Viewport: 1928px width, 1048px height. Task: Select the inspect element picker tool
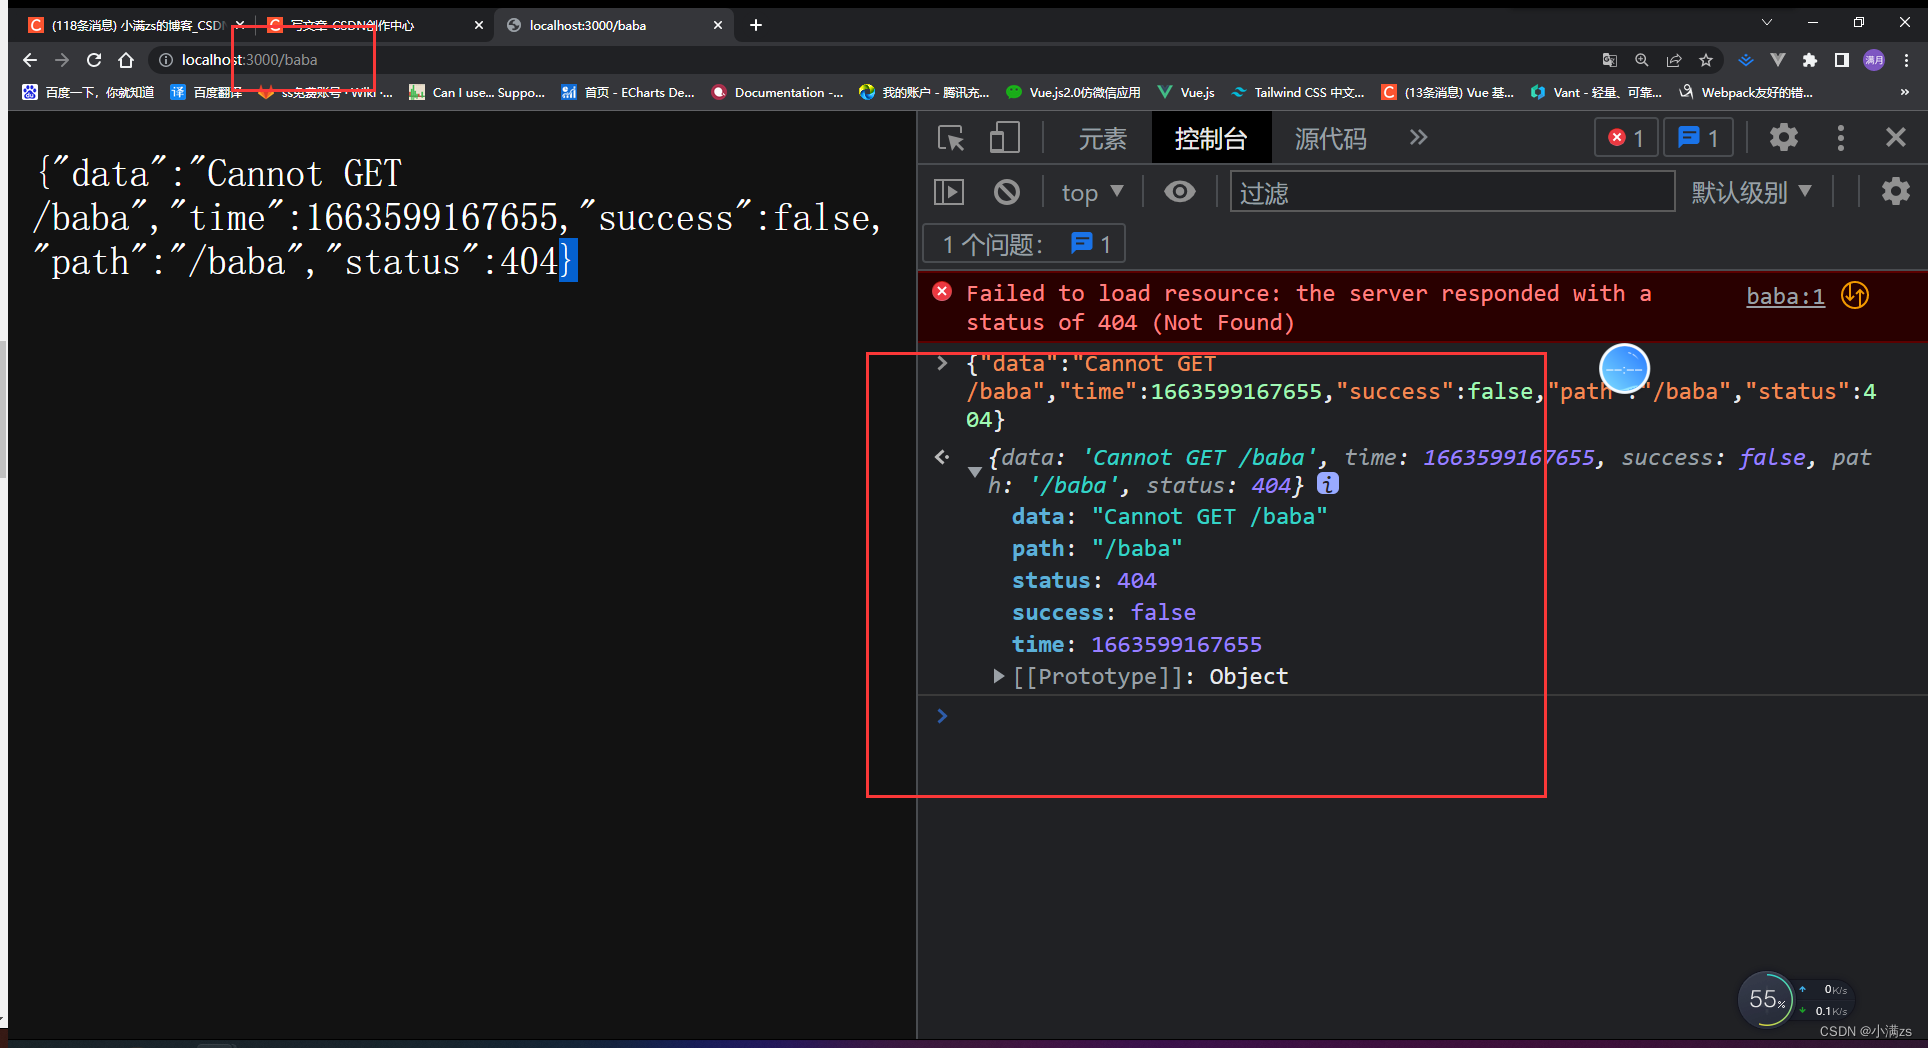click(x=950, y=138)
